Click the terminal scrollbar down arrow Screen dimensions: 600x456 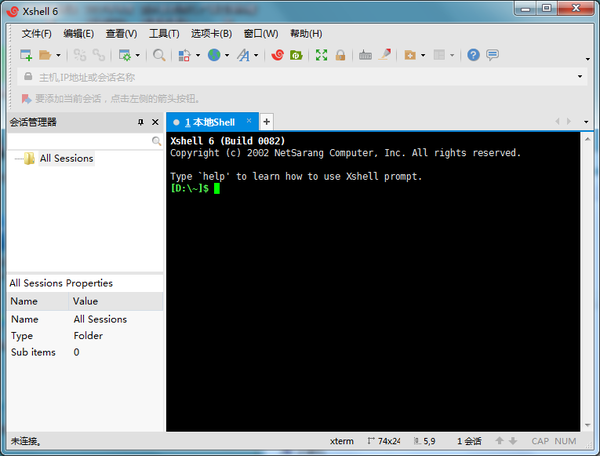click(x=588, y=425)
